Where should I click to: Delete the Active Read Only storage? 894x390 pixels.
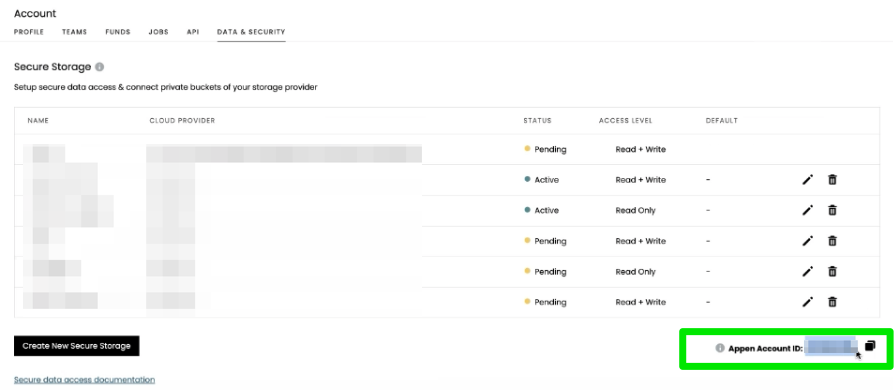click(832, 210)
